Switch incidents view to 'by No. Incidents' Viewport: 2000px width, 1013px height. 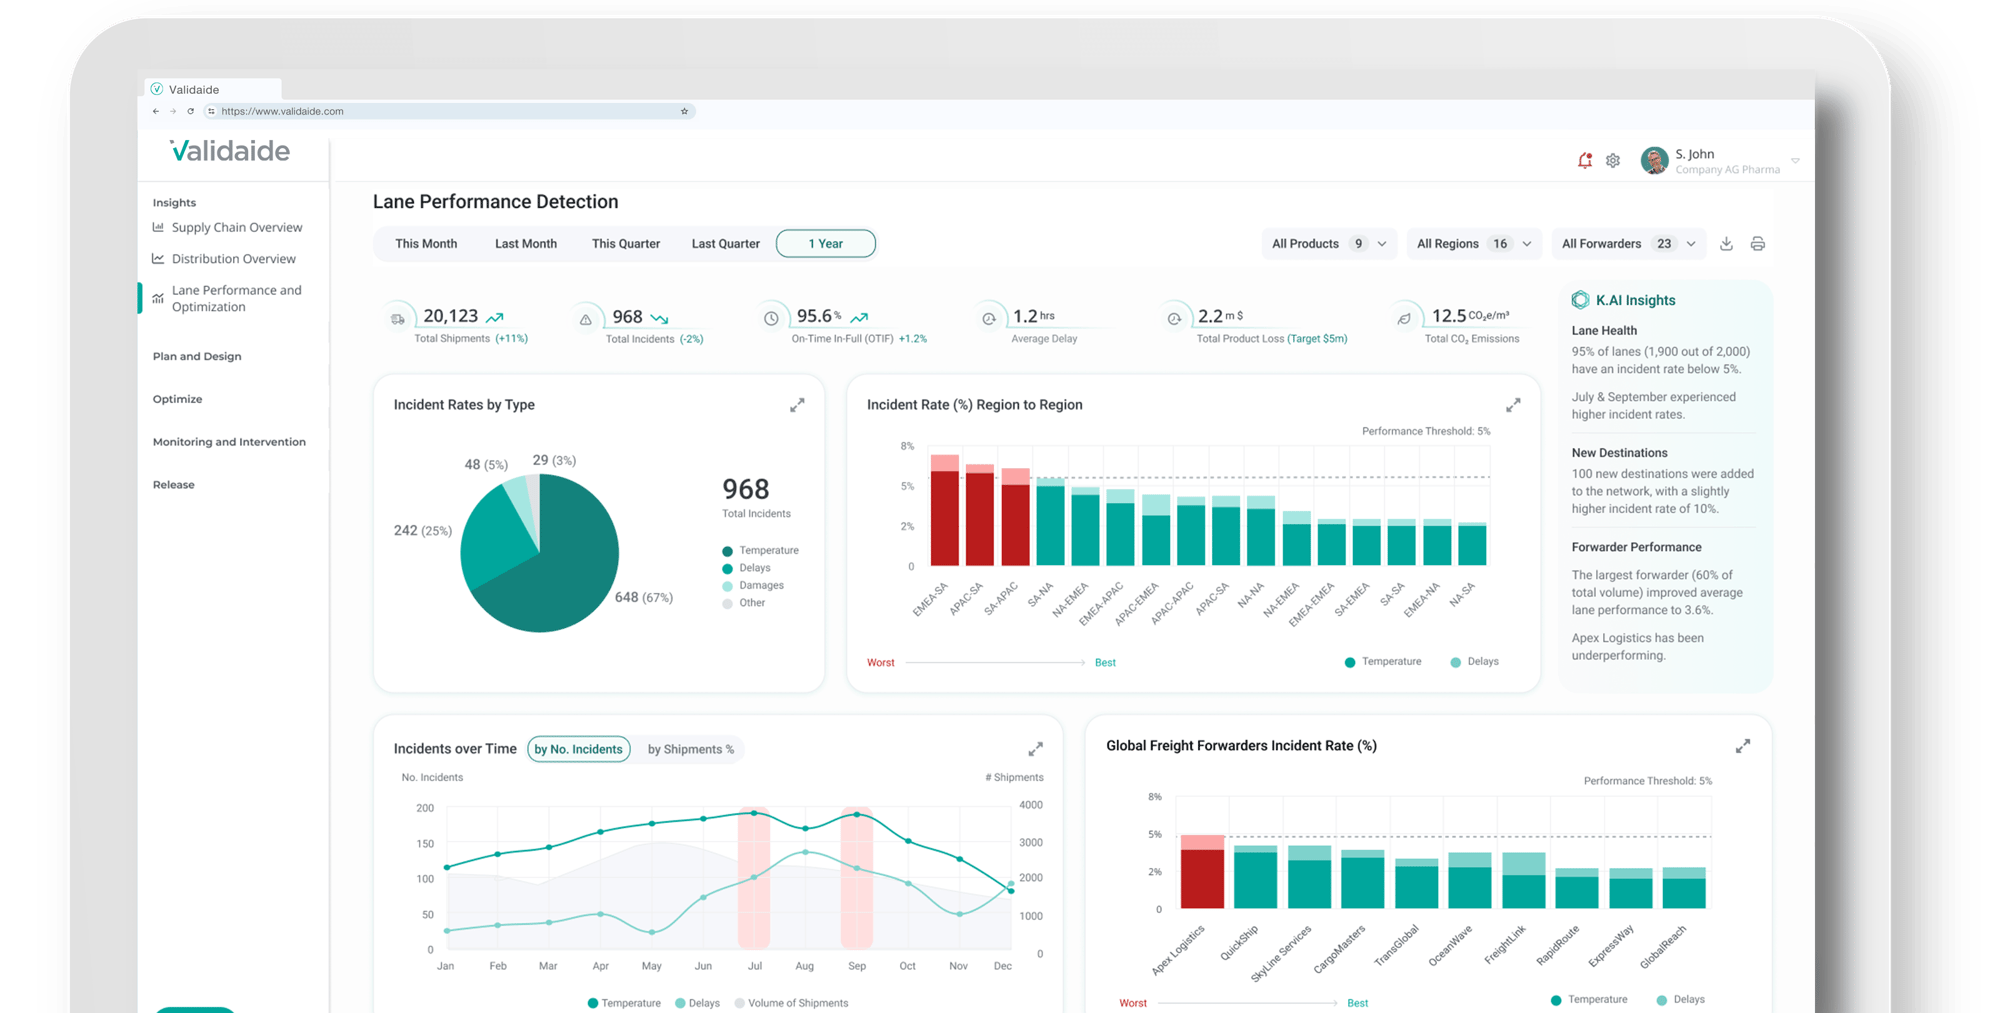click(578, 749)
